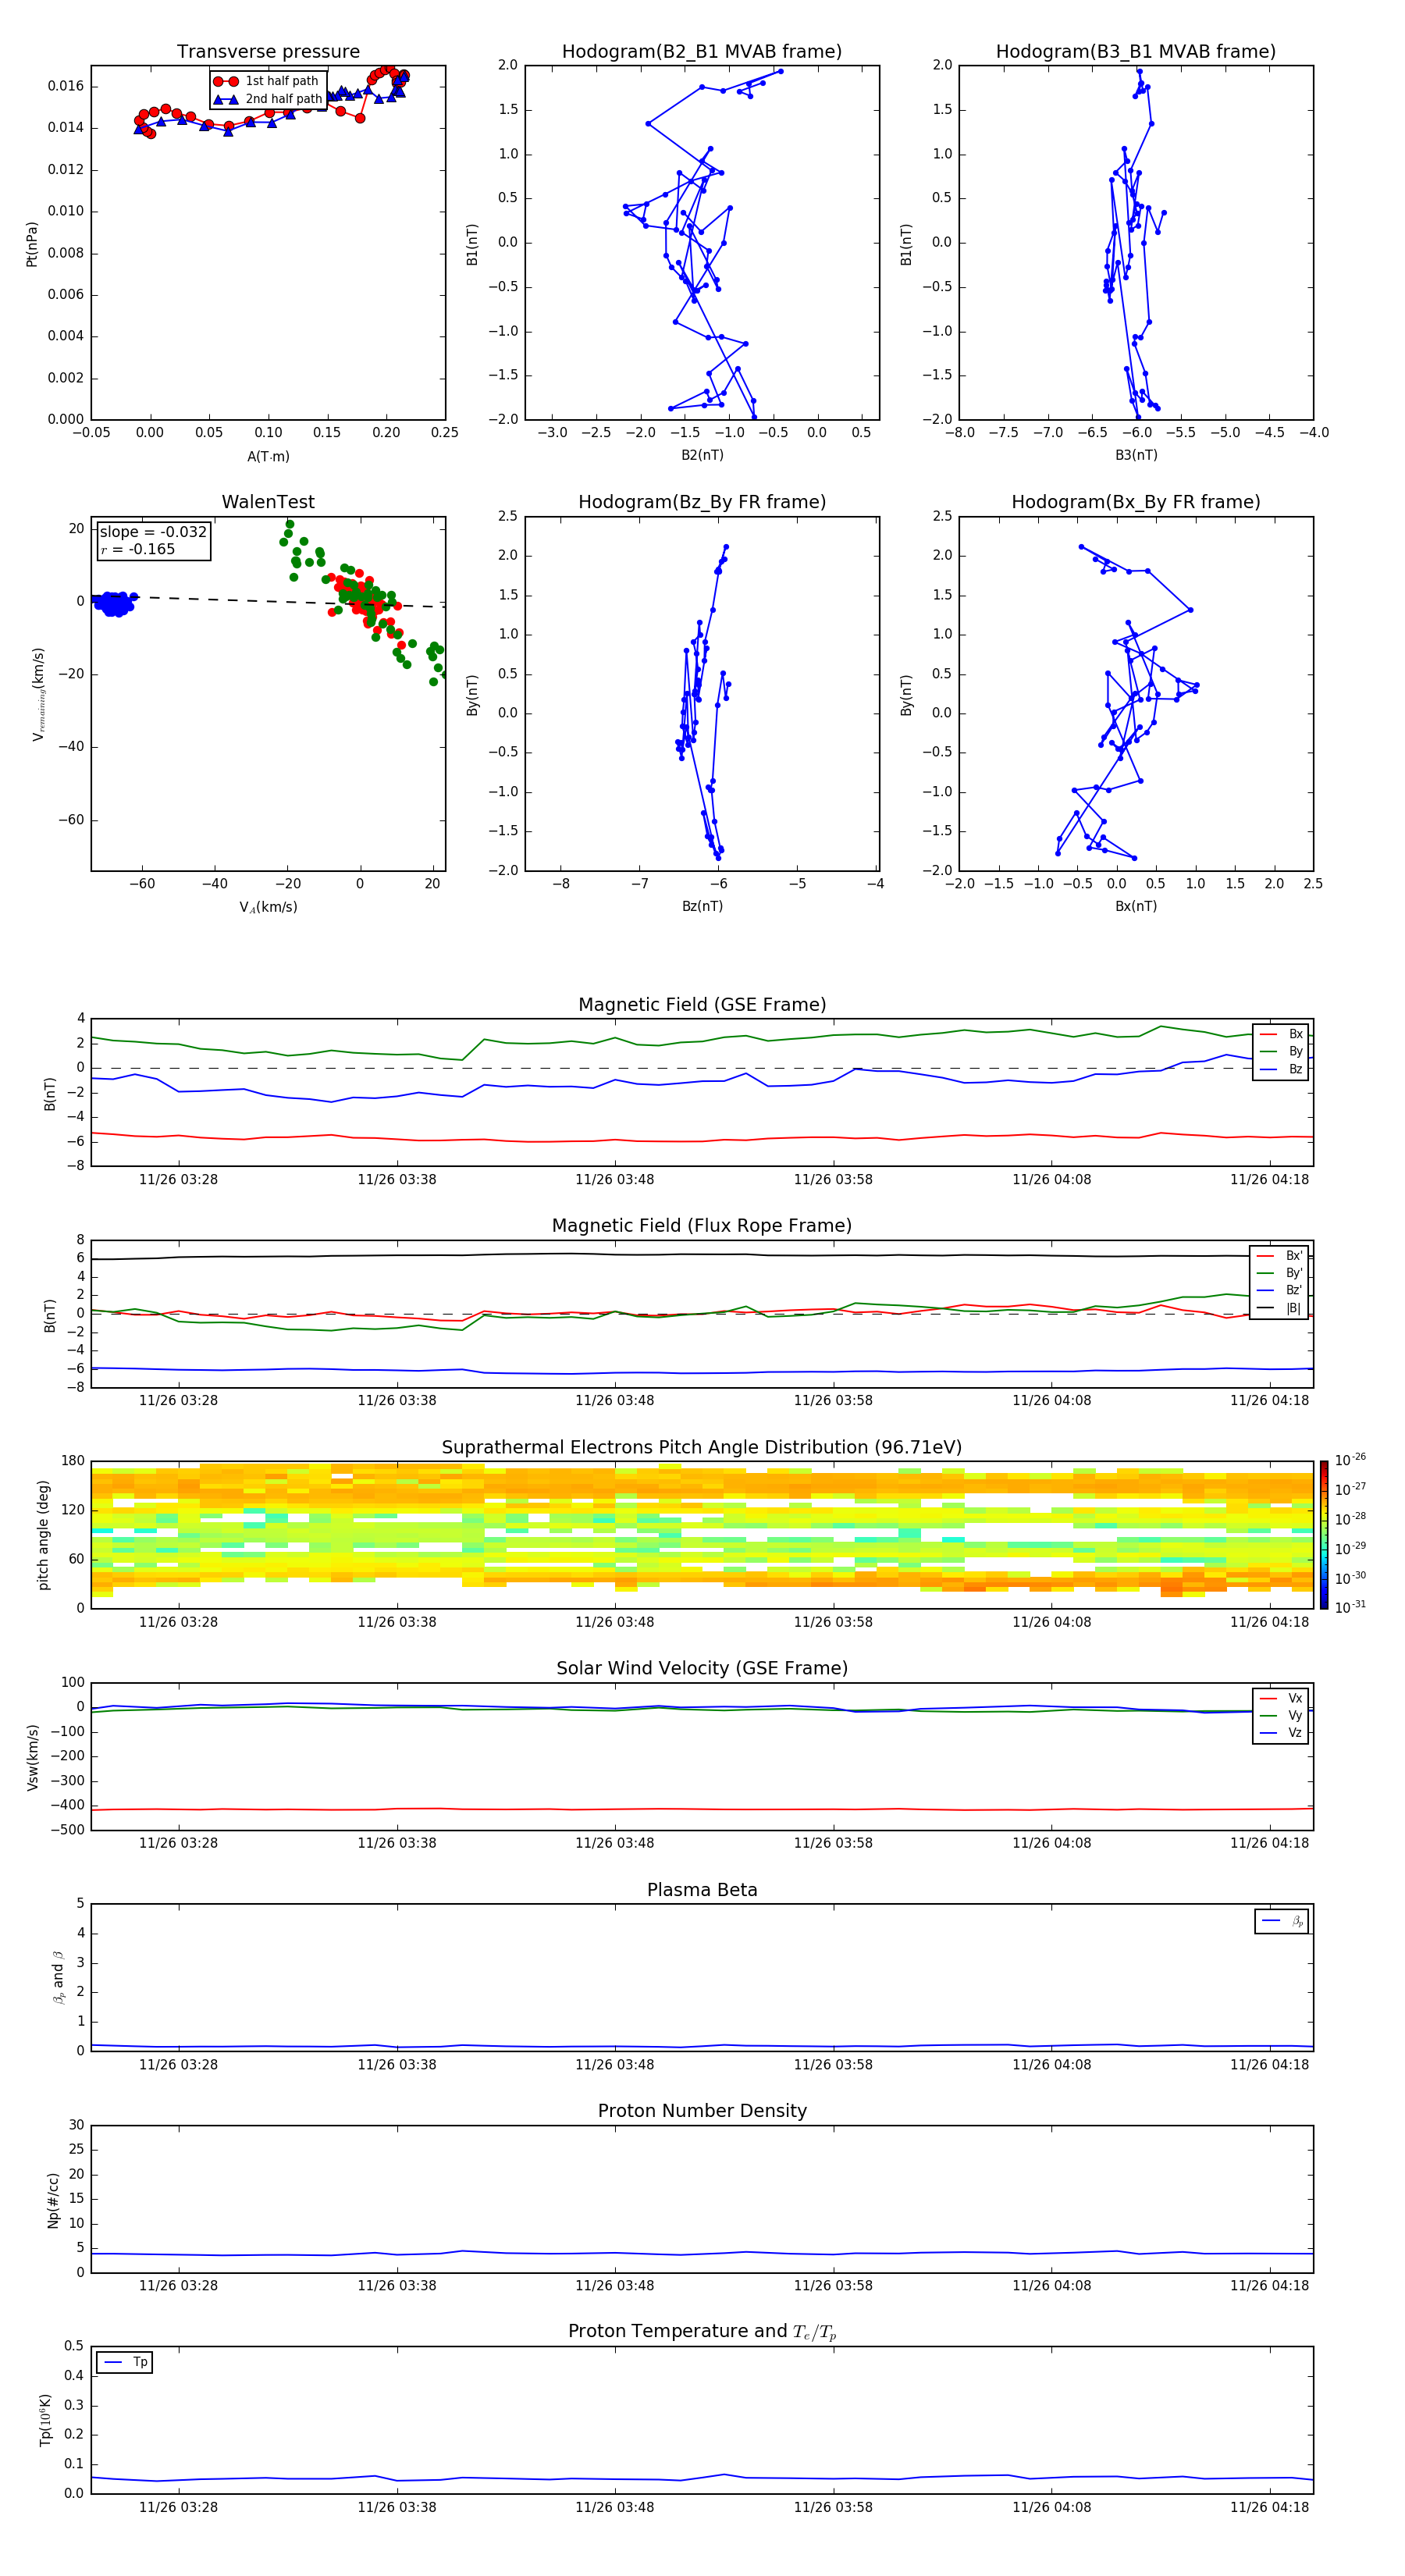Click the Bz' entry in Flux Rope legend
Viewport: 1405px width, 2576px height.
1279,1291
